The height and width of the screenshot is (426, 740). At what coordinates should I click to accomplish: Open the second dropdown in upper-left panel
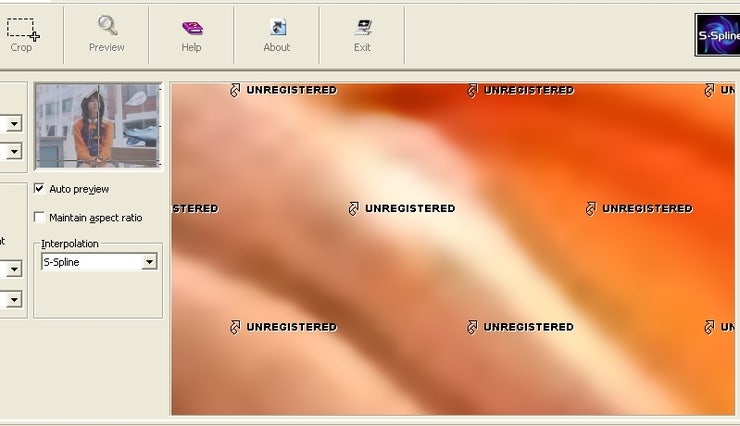coord(14,152)
